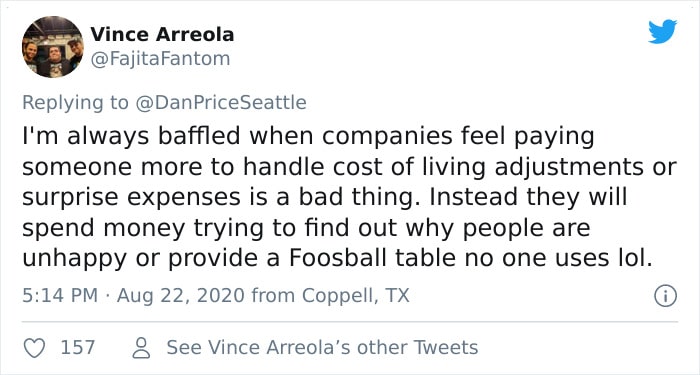The height and width of the screenshot is (375, 700).
Task: Click 'surprise expenses' in the tweet text
Action: (131, 198)
